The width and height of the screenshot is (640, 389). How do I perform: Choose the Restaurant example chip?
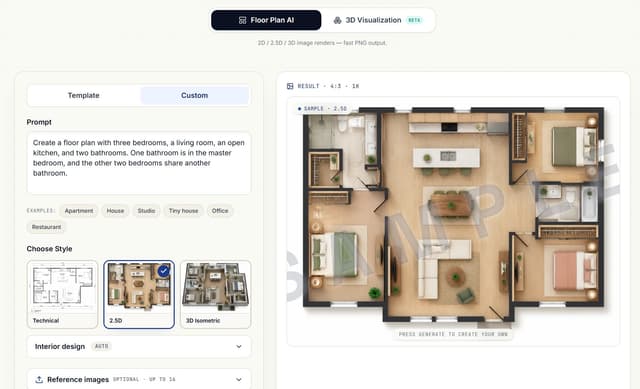(46, 227)
